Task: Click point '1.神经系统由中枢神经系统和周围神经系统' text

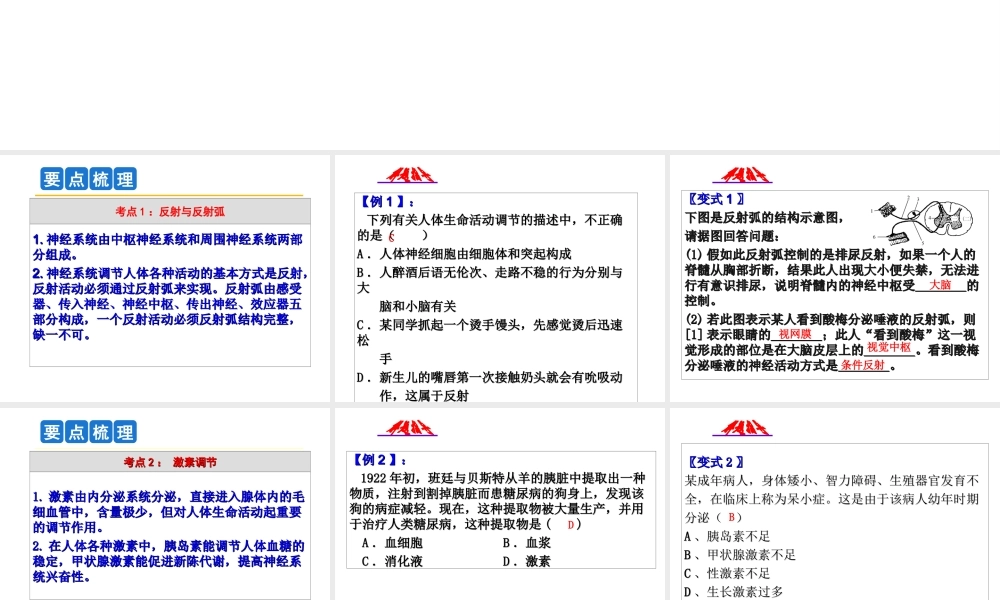Action: pos(168,247)
